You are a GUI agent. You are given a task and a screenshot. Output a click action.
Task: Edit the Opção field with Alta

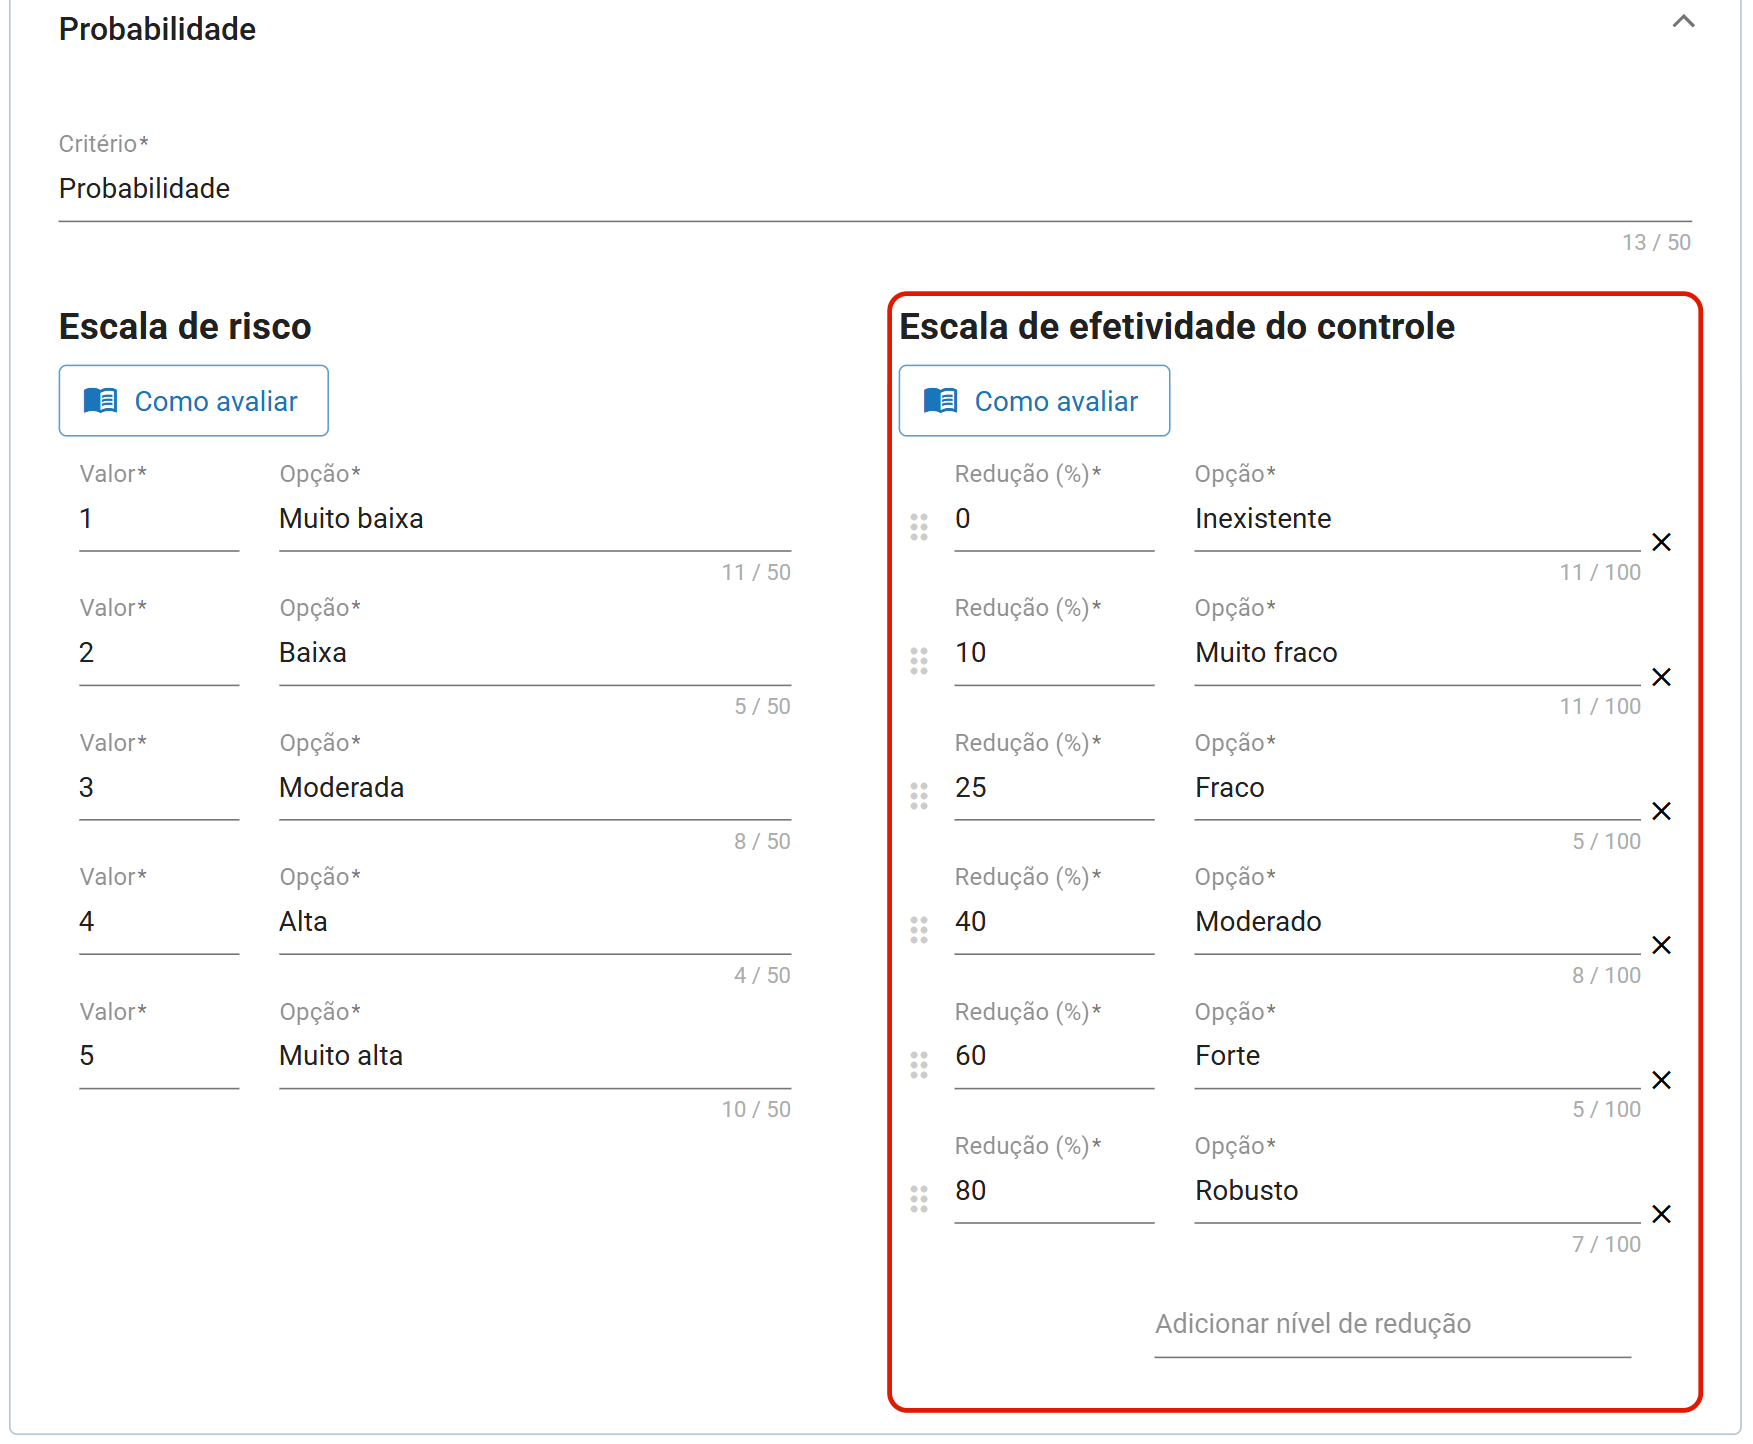pyautogui.click(x=535, y=922)
